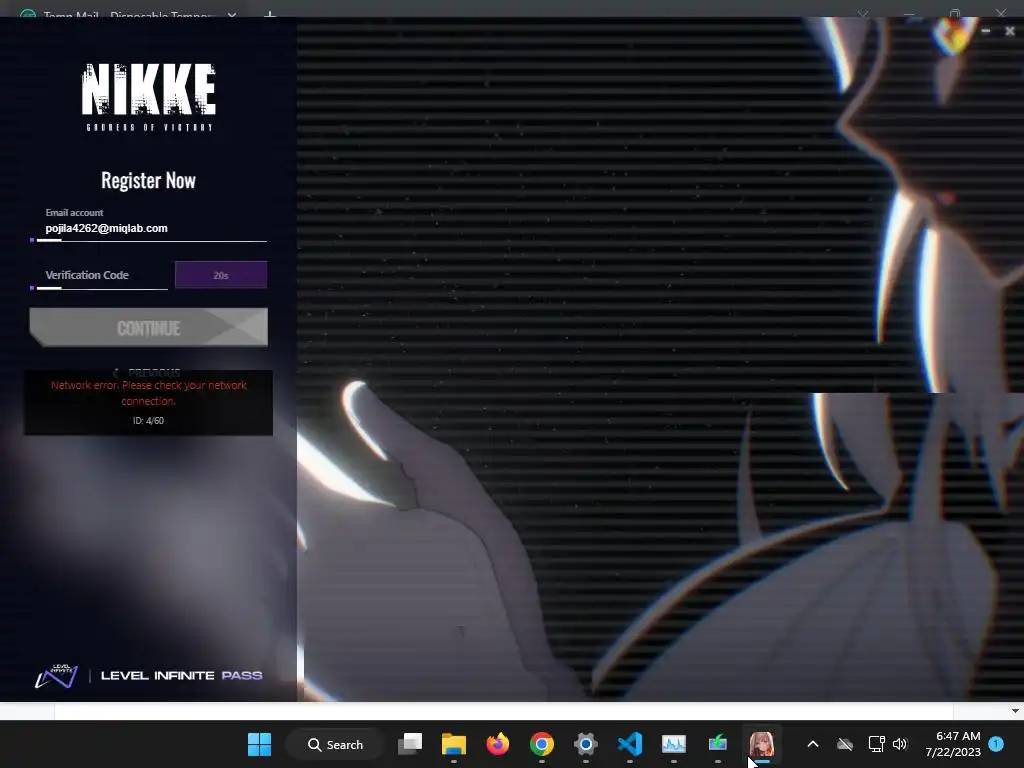Screen dimensions: 1024x768
Task: Open the green-arrow monitor app in taskbar
Action: pyautogui.click(x=718, y=744)
